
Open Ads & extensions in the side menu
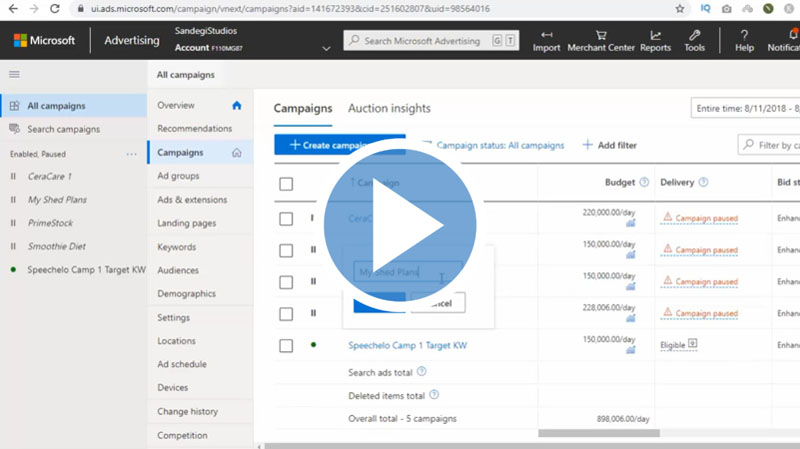tap(192, 199)
